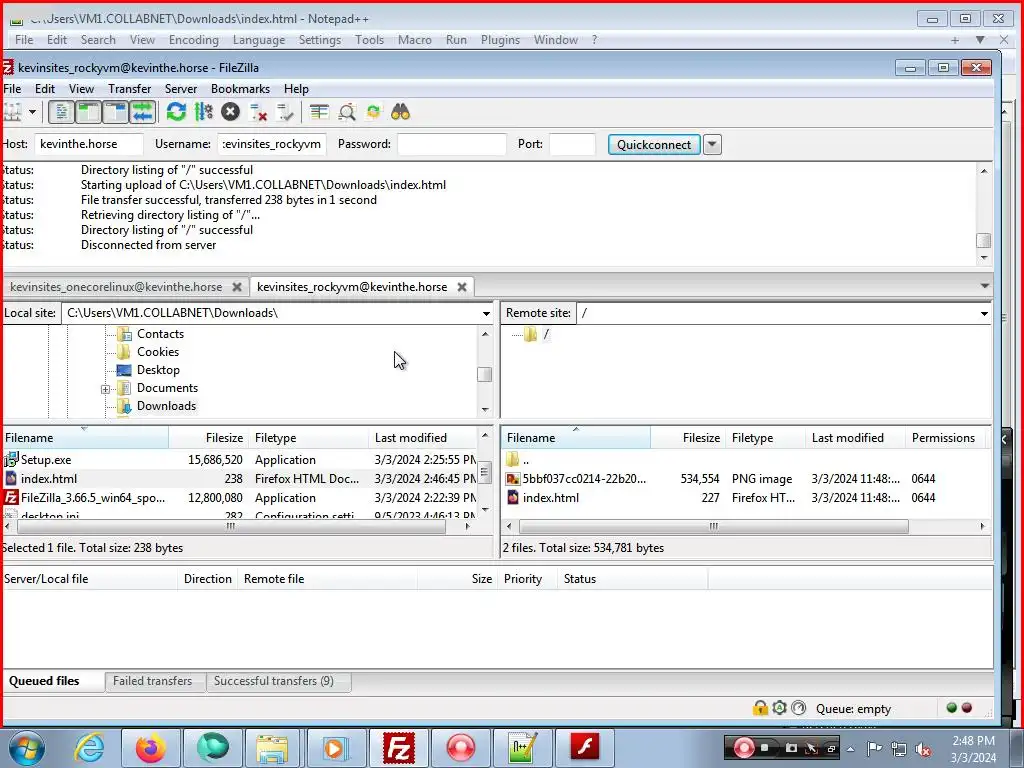
Task: Click the Username input field
Action: pos(272,144)
